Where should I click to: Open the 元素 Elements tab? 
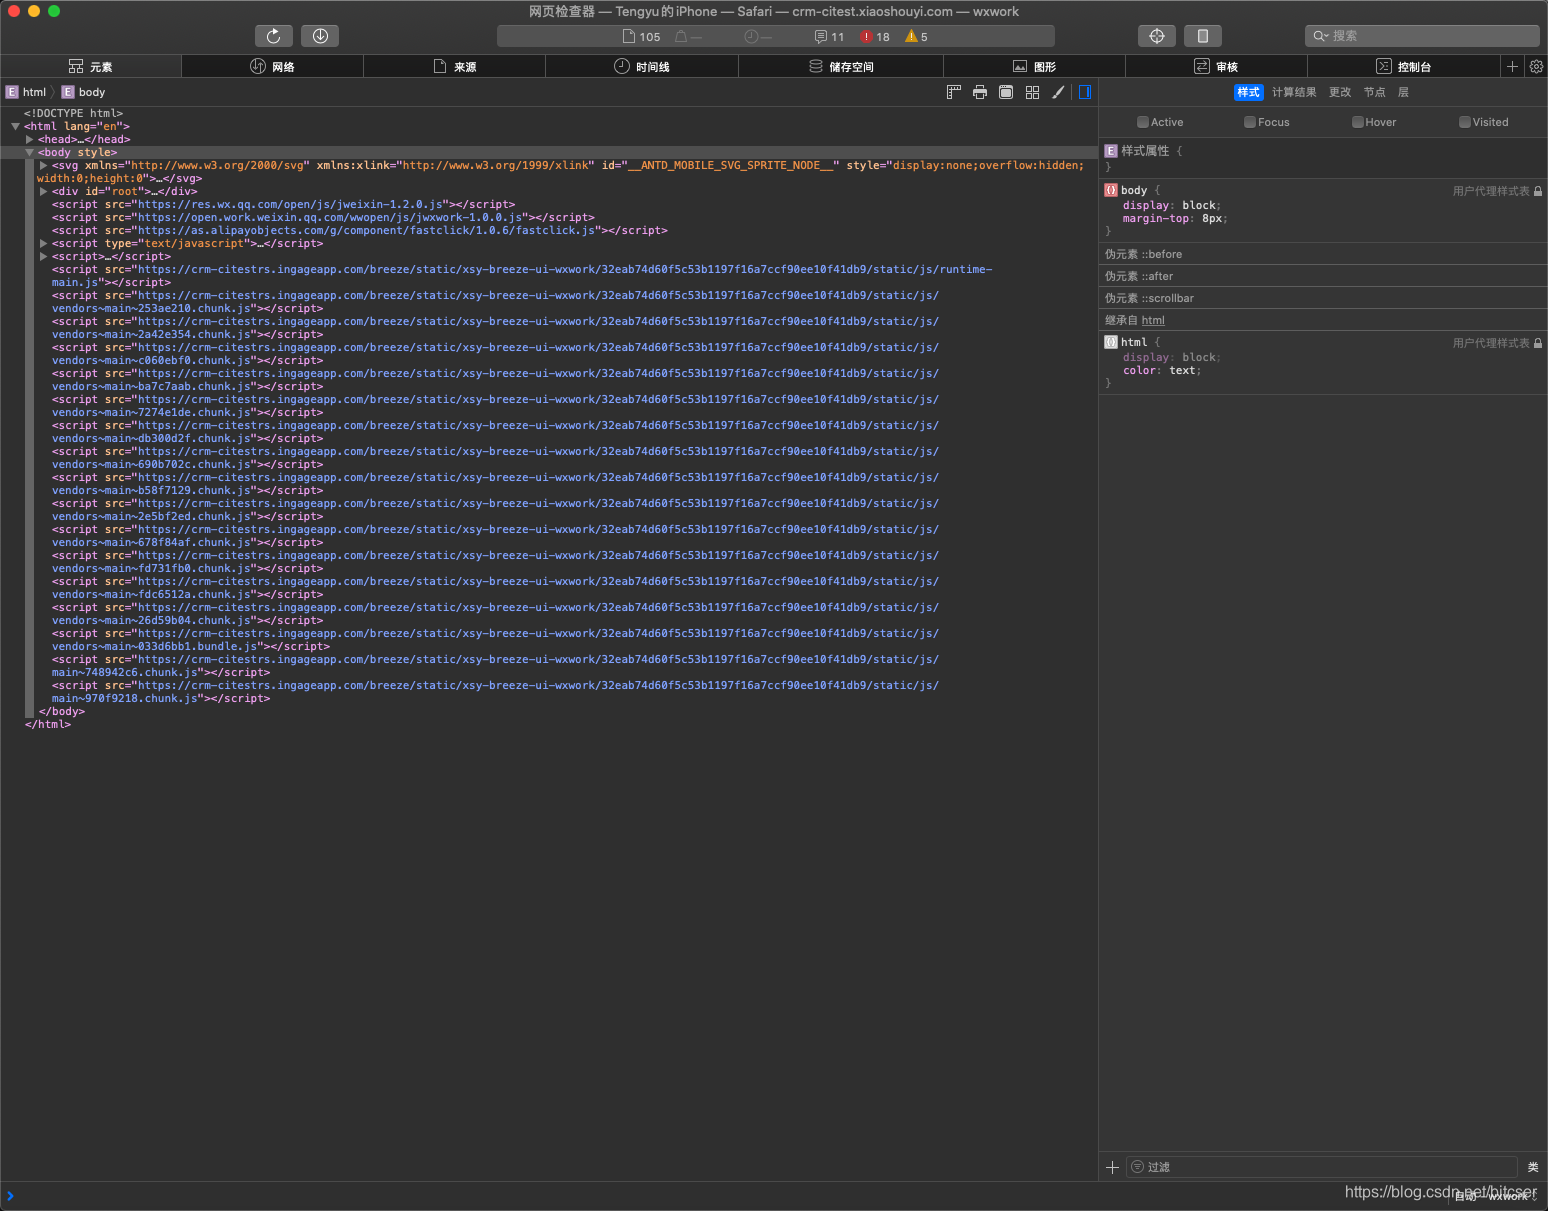point(91,66)
